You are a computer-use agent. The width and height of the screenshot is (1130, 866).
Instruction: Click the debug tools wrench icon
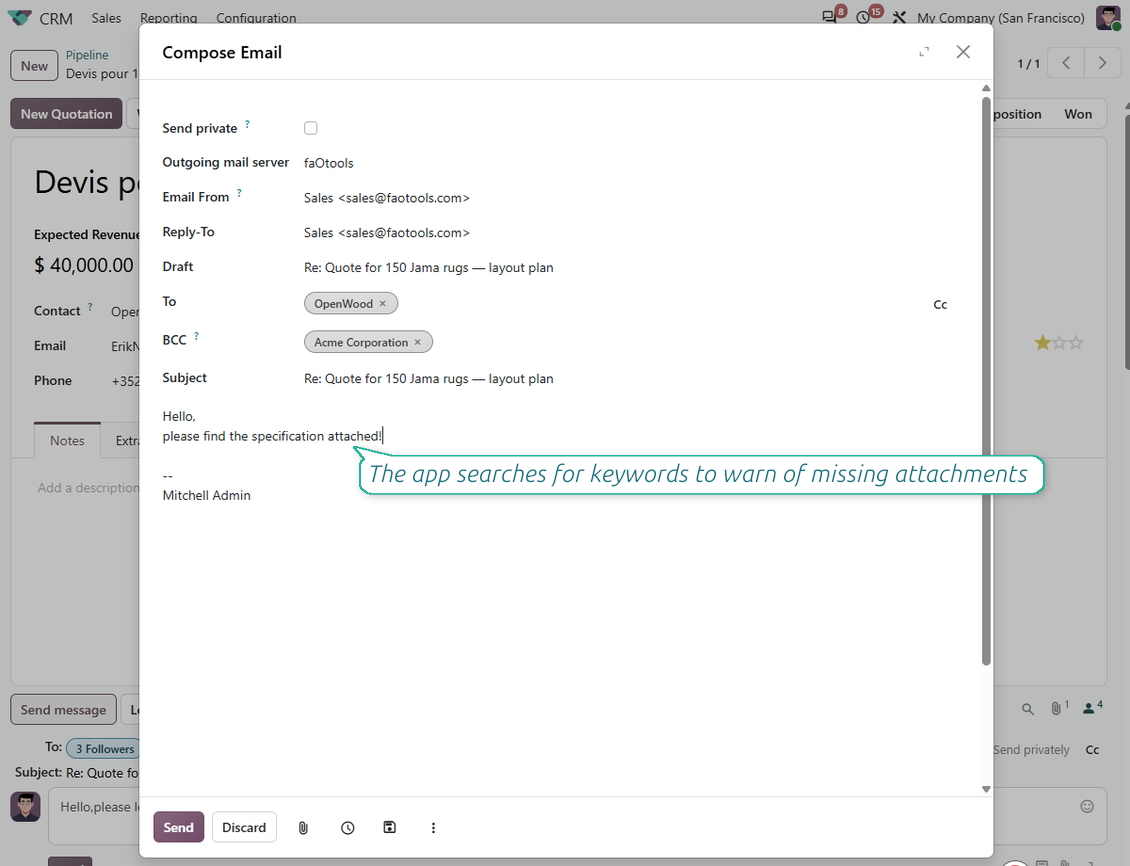click(x=899, y=17)
